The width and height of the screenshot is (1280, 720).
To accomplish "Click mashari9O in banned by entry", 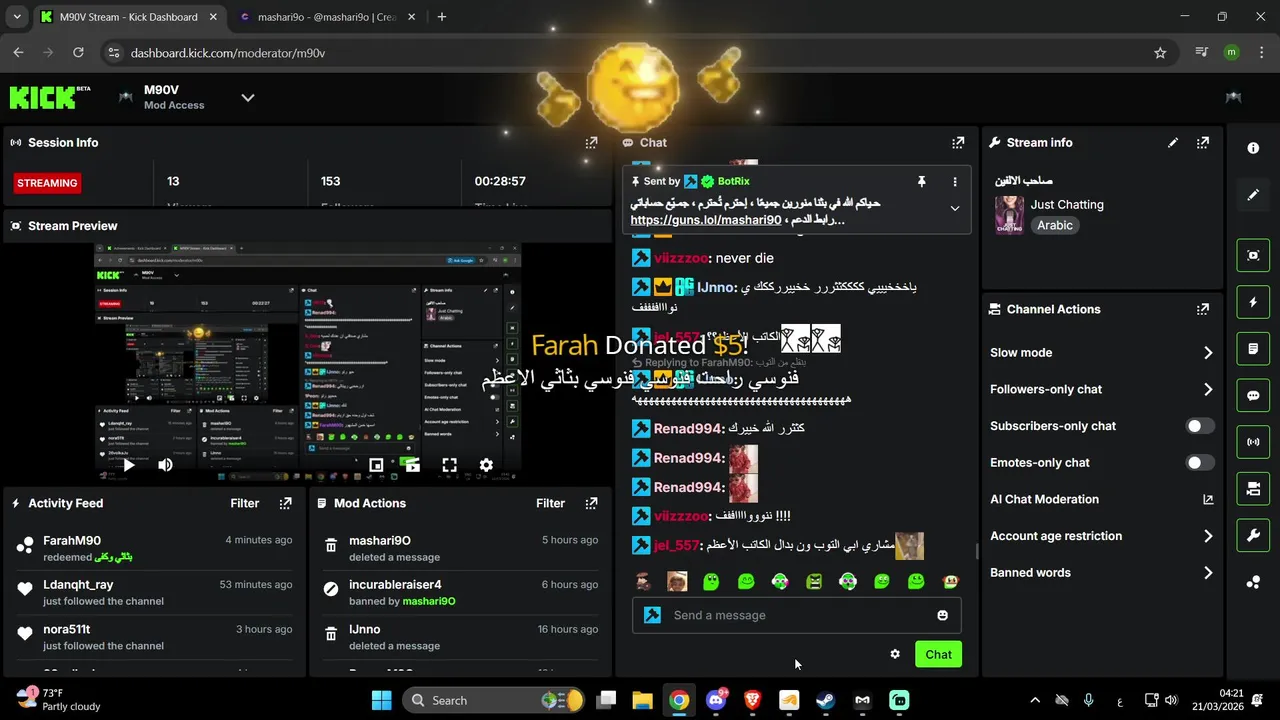I will pyautogui.click(x=429, y=601).
